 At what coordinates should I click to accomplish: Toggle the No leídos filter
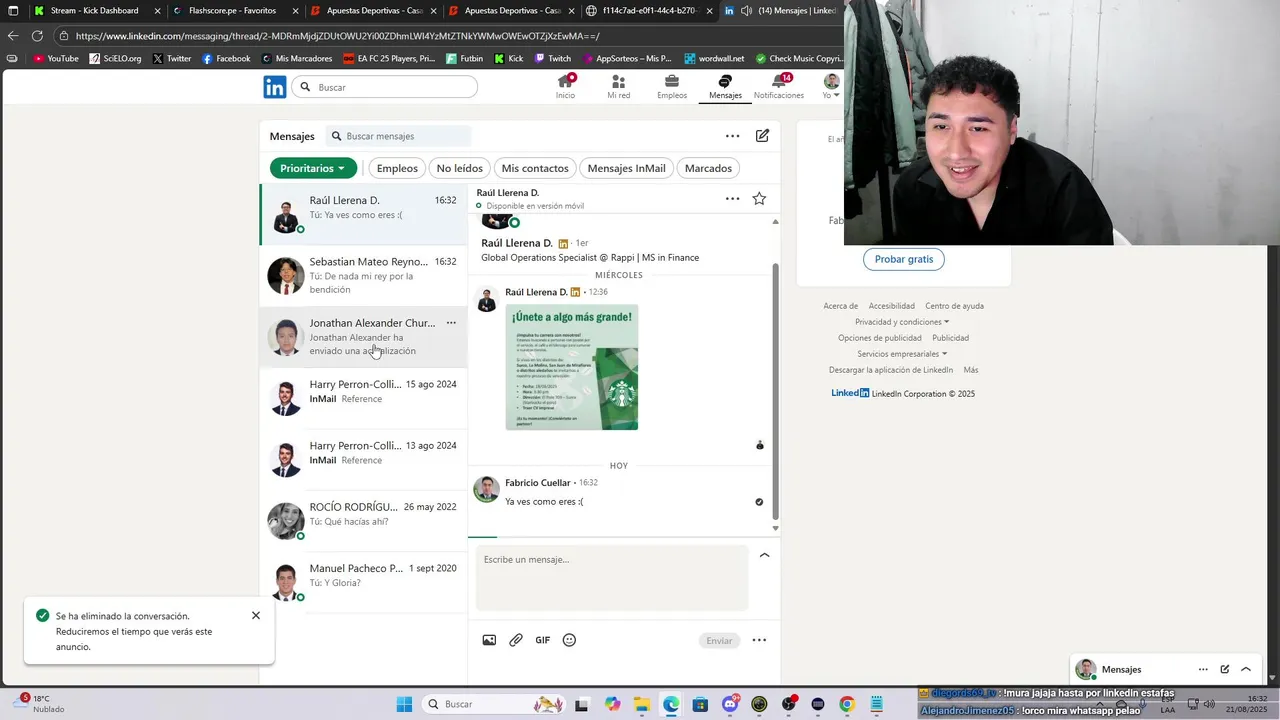tap(460, 168)
